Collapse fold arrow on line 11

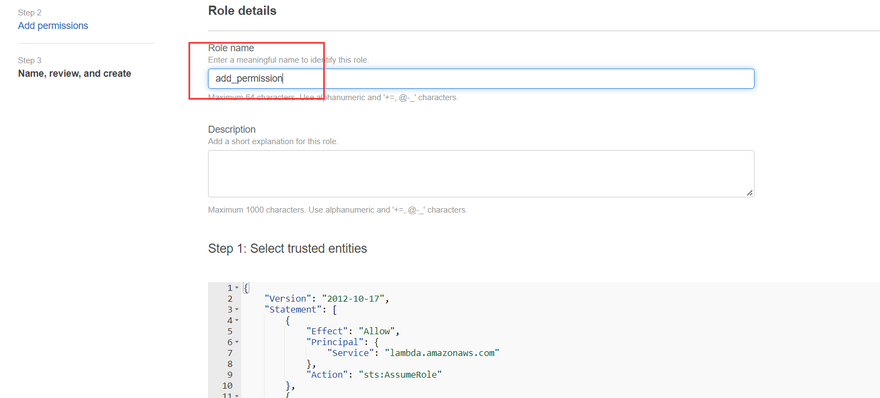tap(237, 396)
